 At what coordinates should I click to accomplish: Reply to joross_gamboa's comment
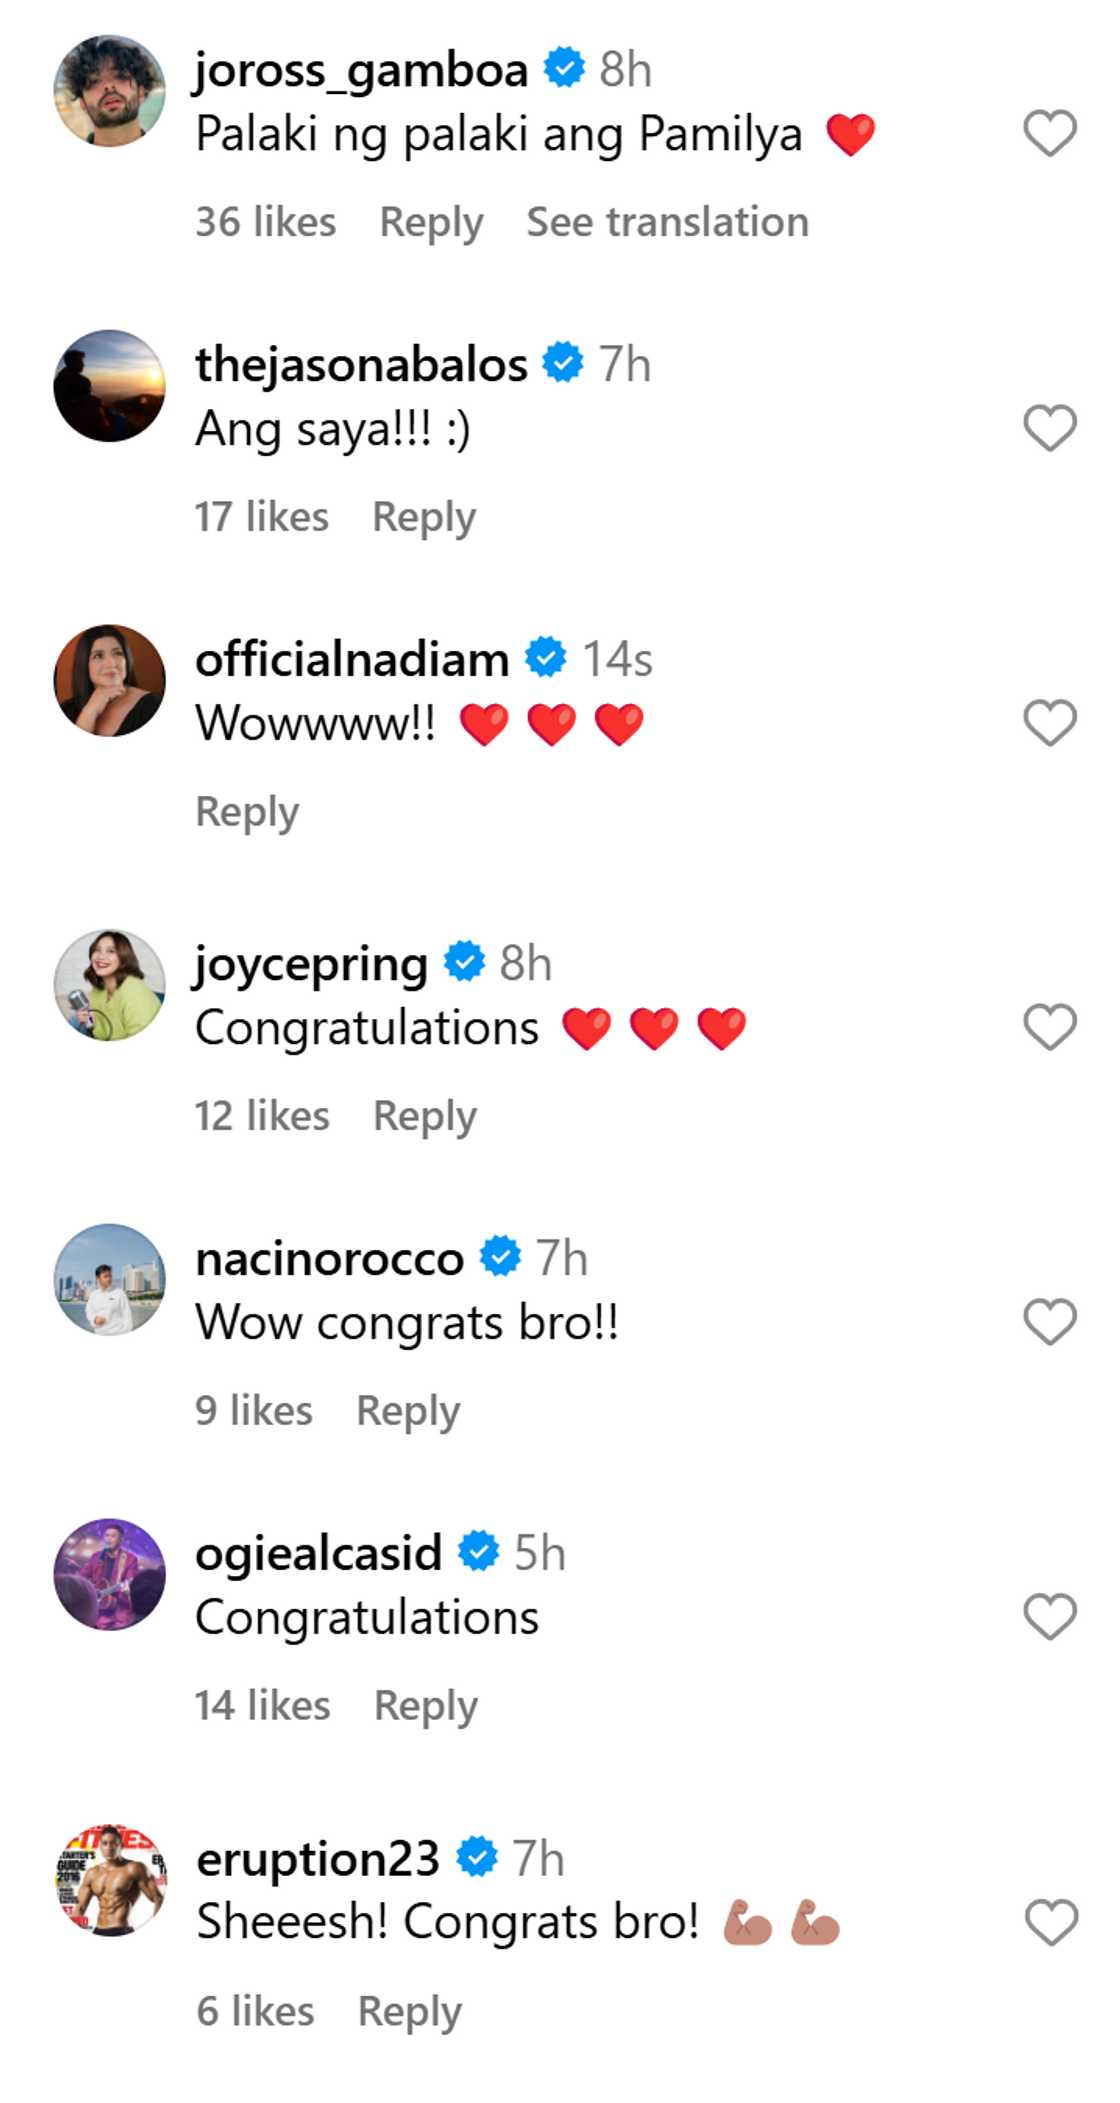tap(431, 222)
